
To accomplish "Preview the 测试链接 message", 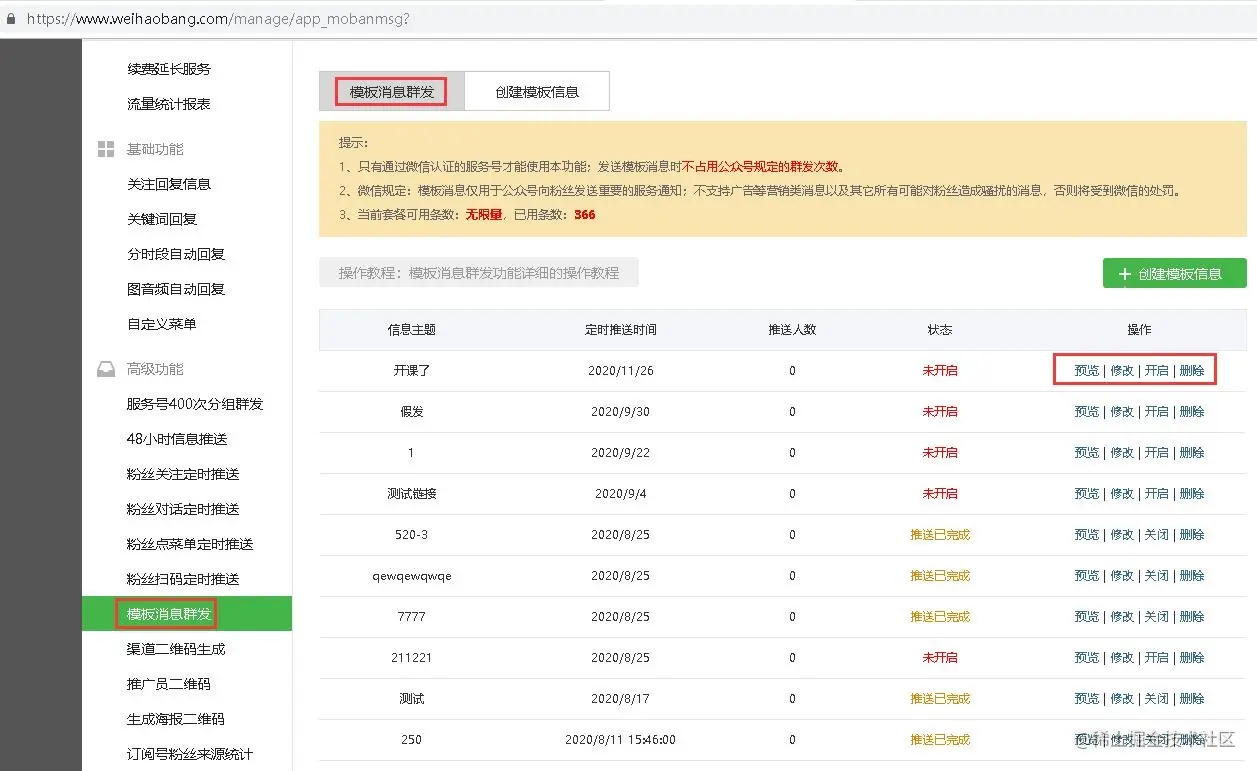I will [x=1087, y=493].
